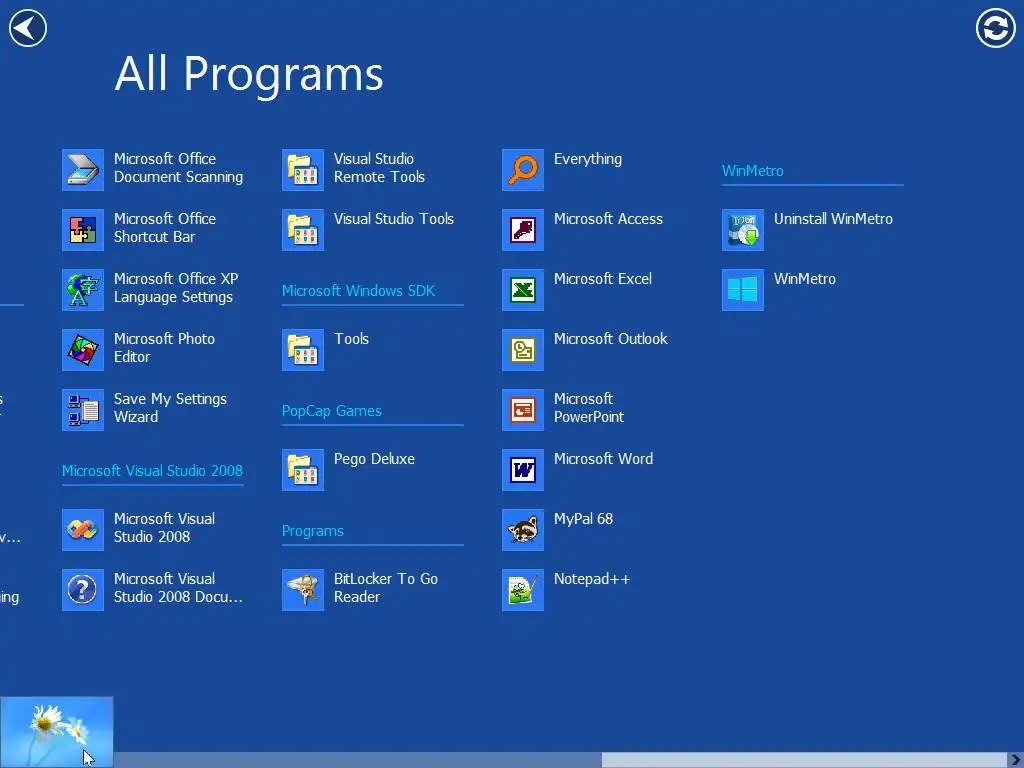Click the Visual Studio Remote Tools label
The image size is (1024, 768).
point(379,168)
